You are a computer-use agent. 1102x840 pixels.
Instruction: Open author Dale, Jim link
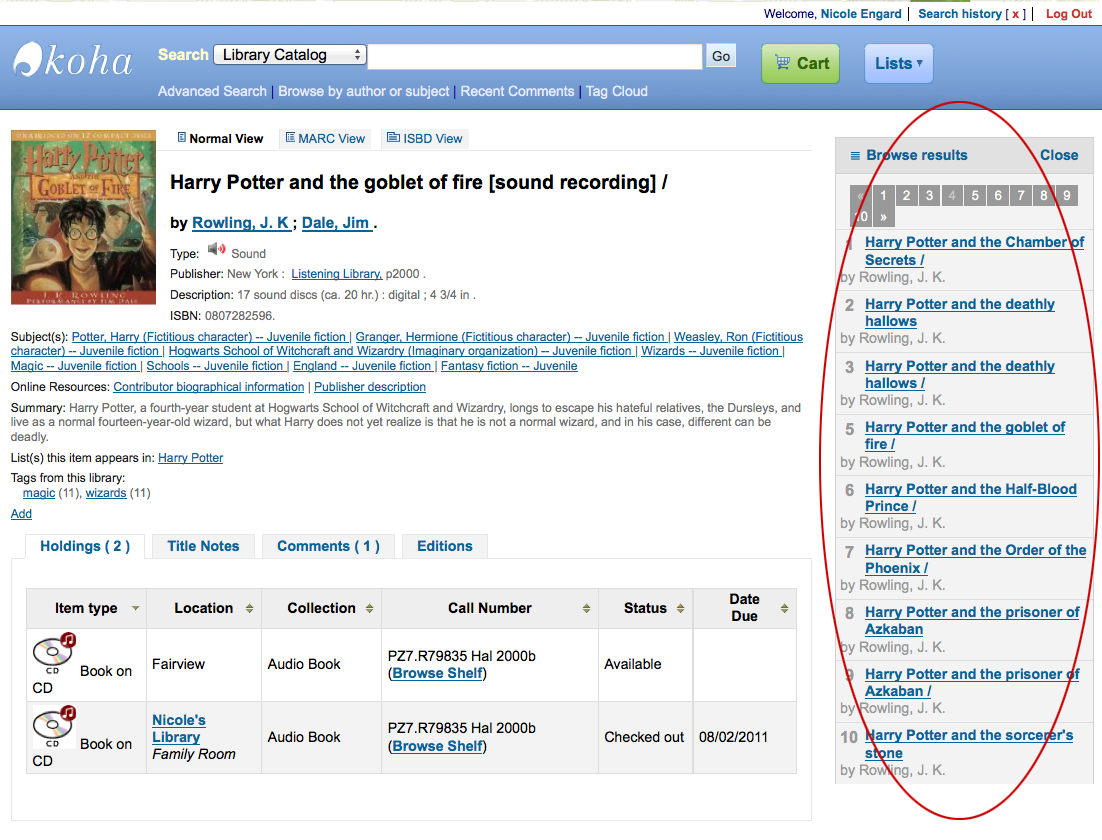(337, 223)
